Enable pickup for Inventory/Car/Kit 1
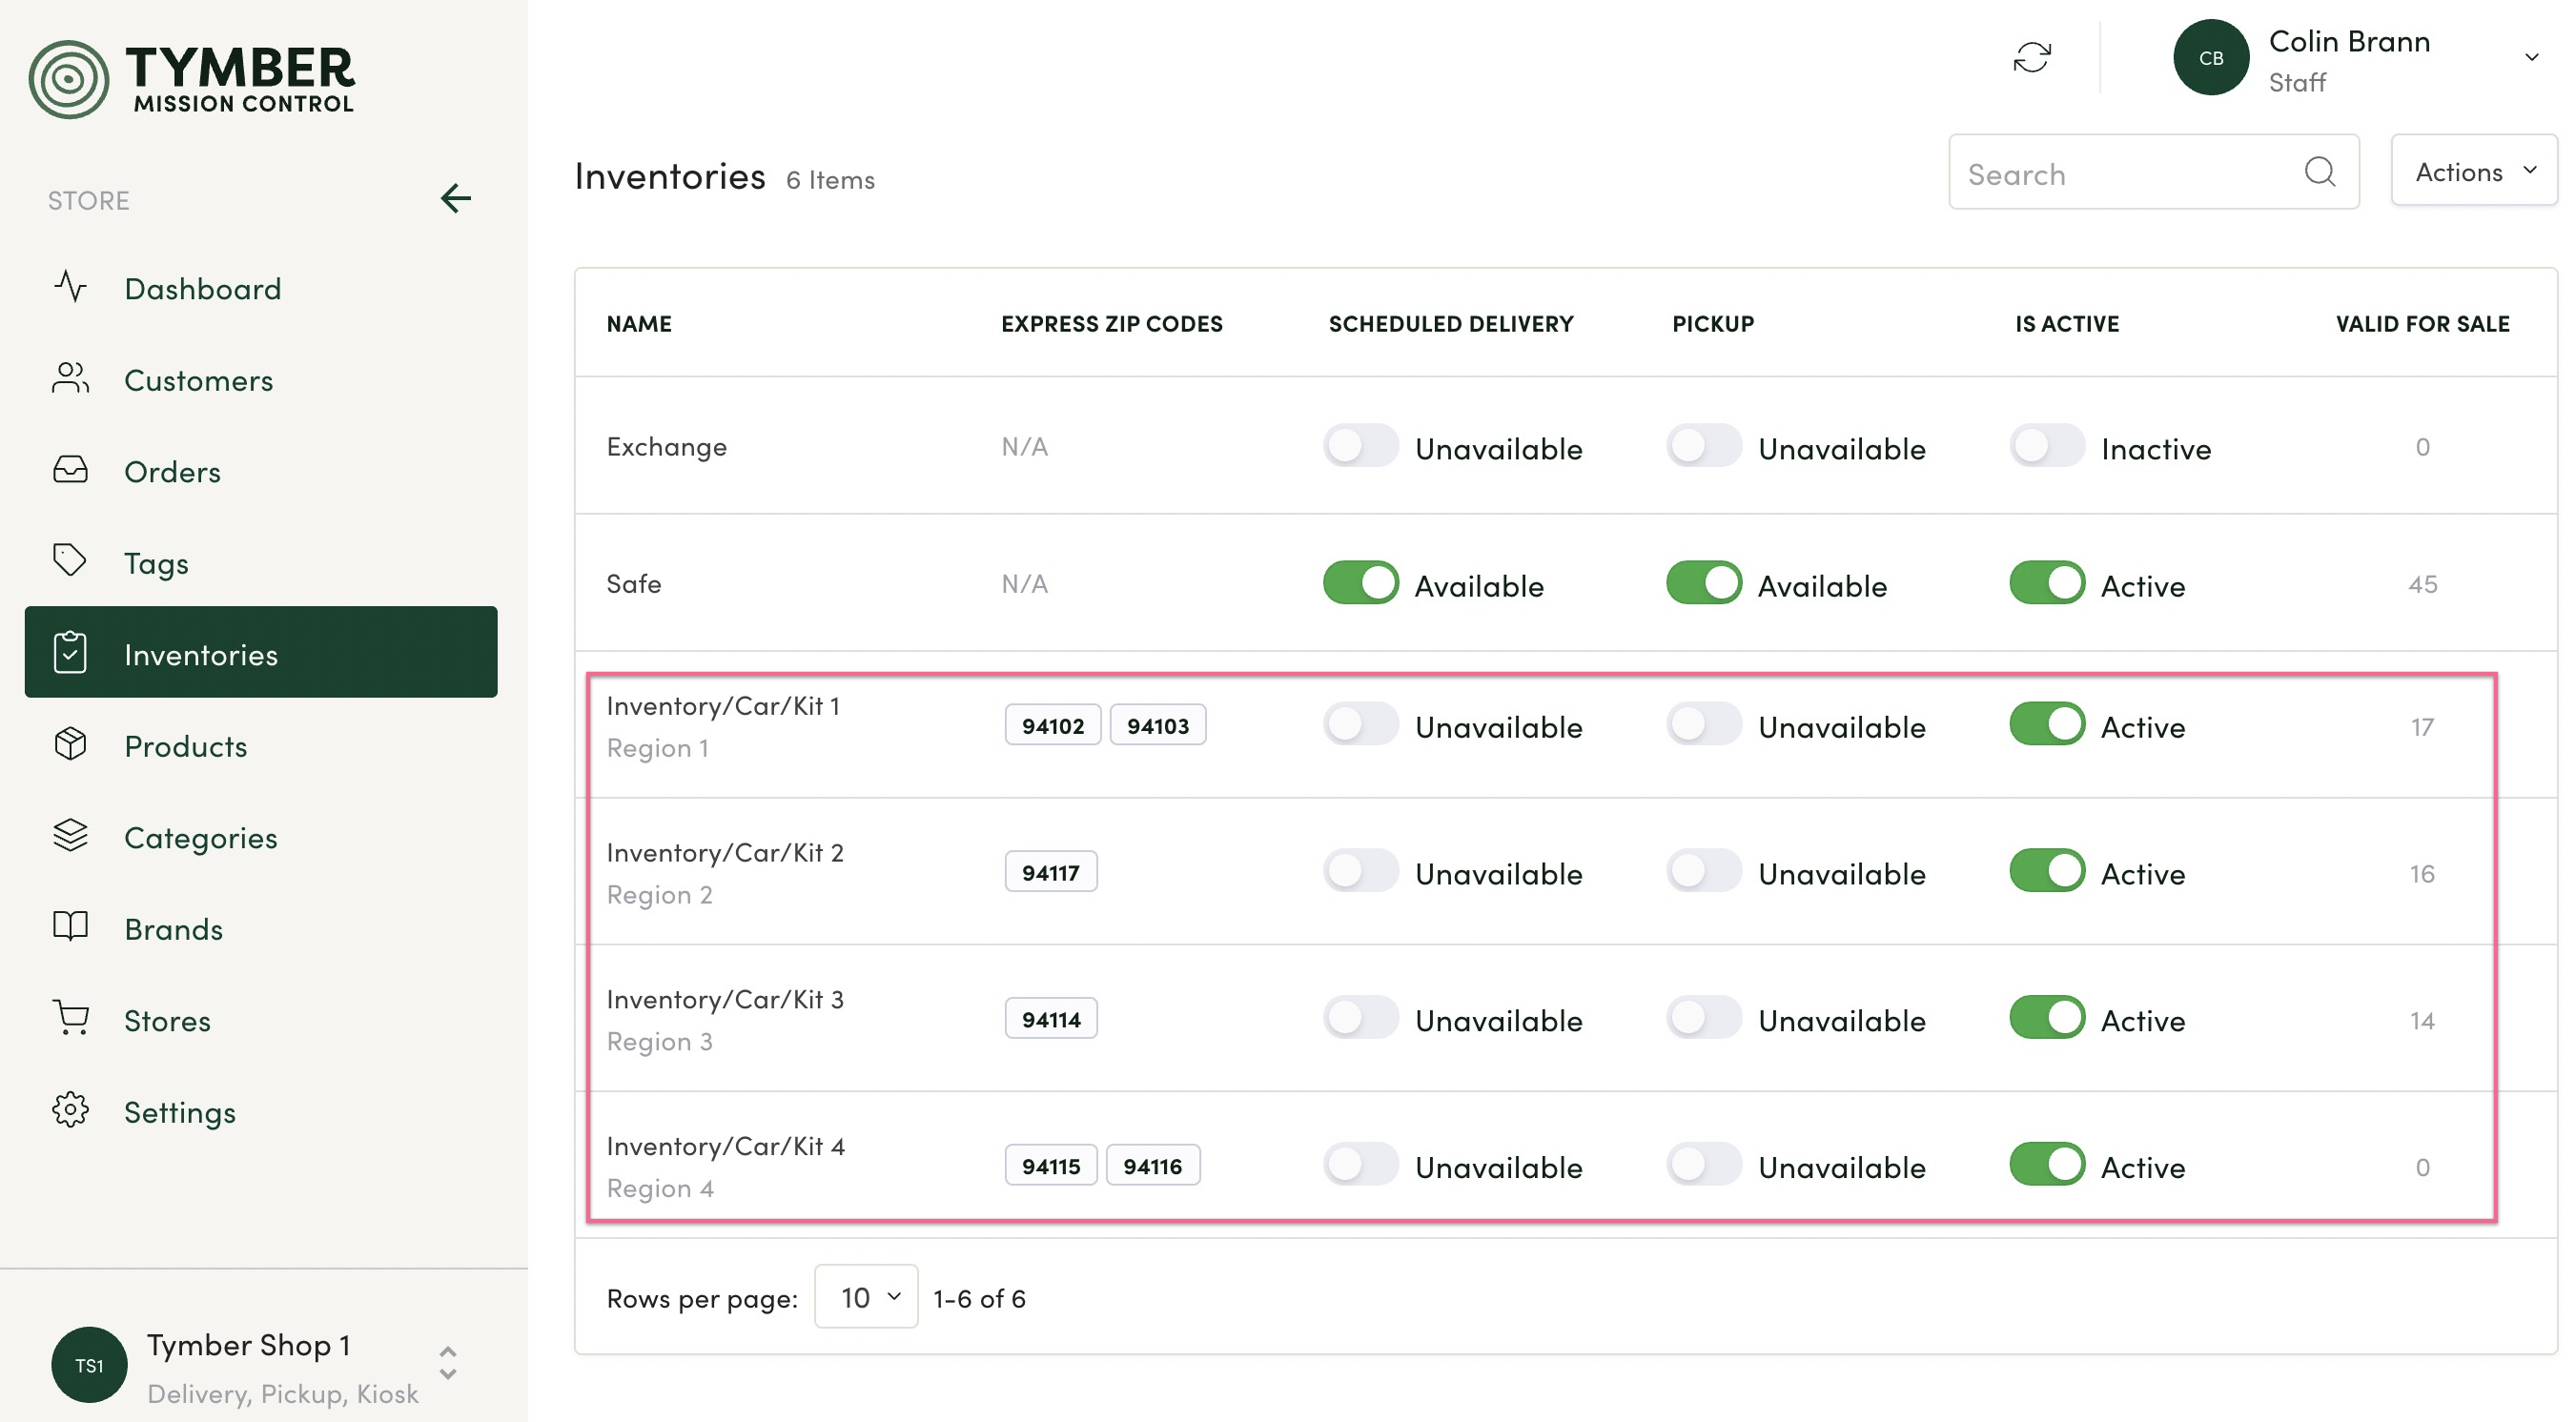Viewport: 2576px width, 1422px height. click(1703, 725)
